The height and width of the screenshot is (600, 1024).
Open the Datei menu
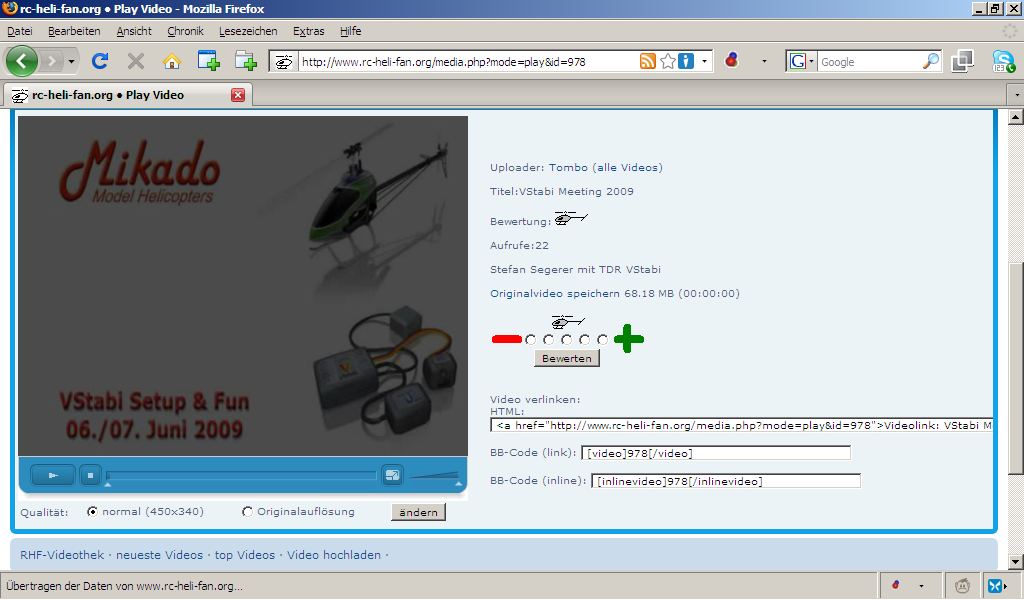pos(20,31)
